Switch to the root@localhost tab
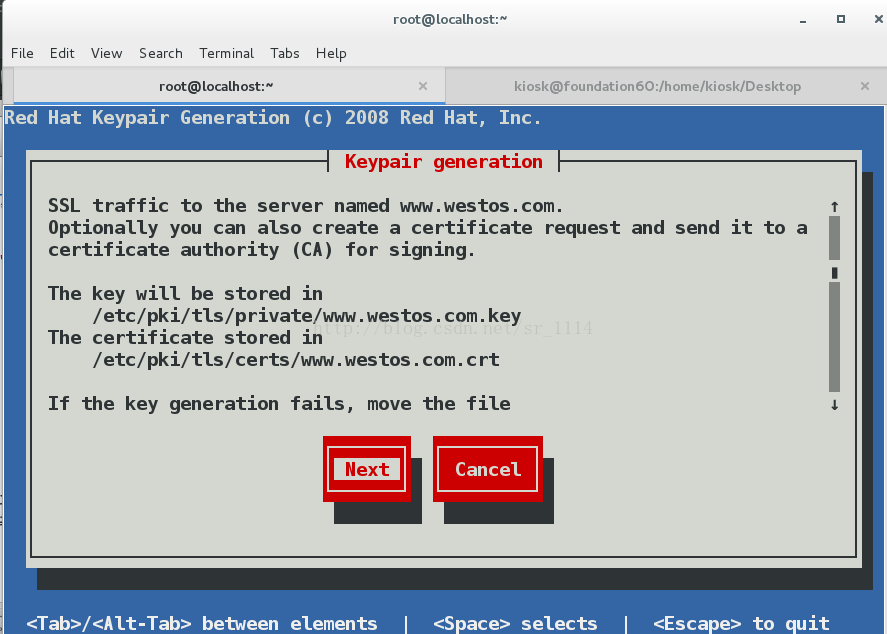Viewport: 887px width, 634px height. pyautogui.click(x=229, y=86)
